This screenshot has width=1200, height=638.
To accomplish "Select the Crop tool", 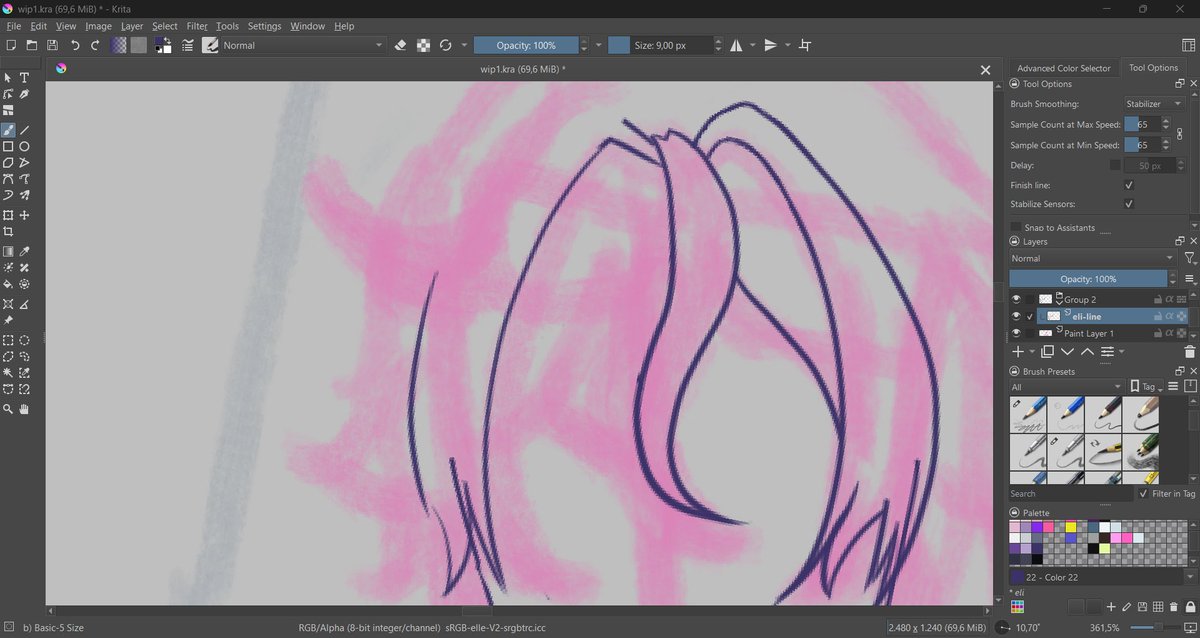I will pos(8,231).
